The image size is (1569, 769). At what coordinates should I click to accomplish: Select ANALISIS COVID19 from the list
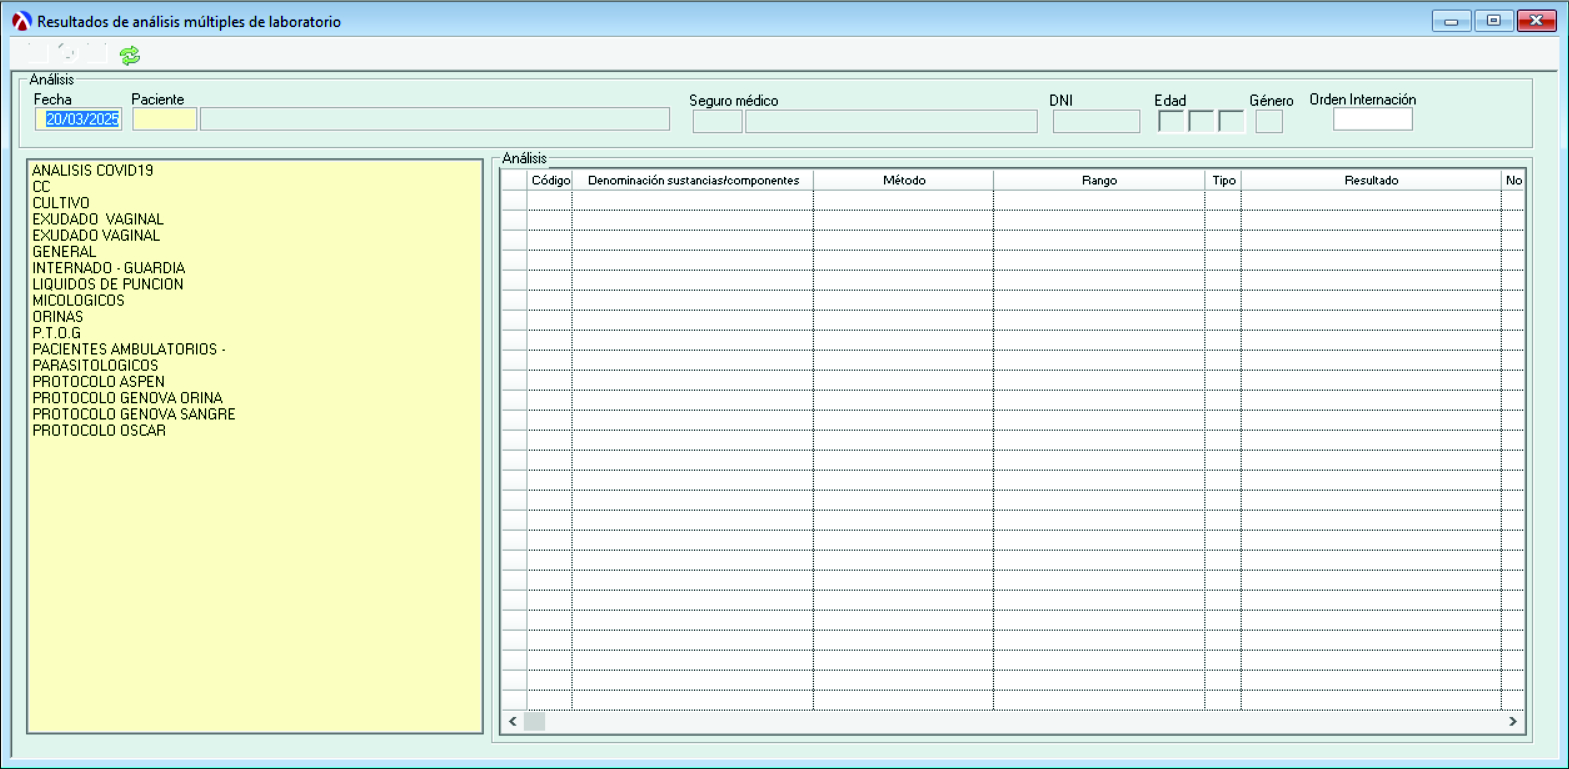coord(93,171)
